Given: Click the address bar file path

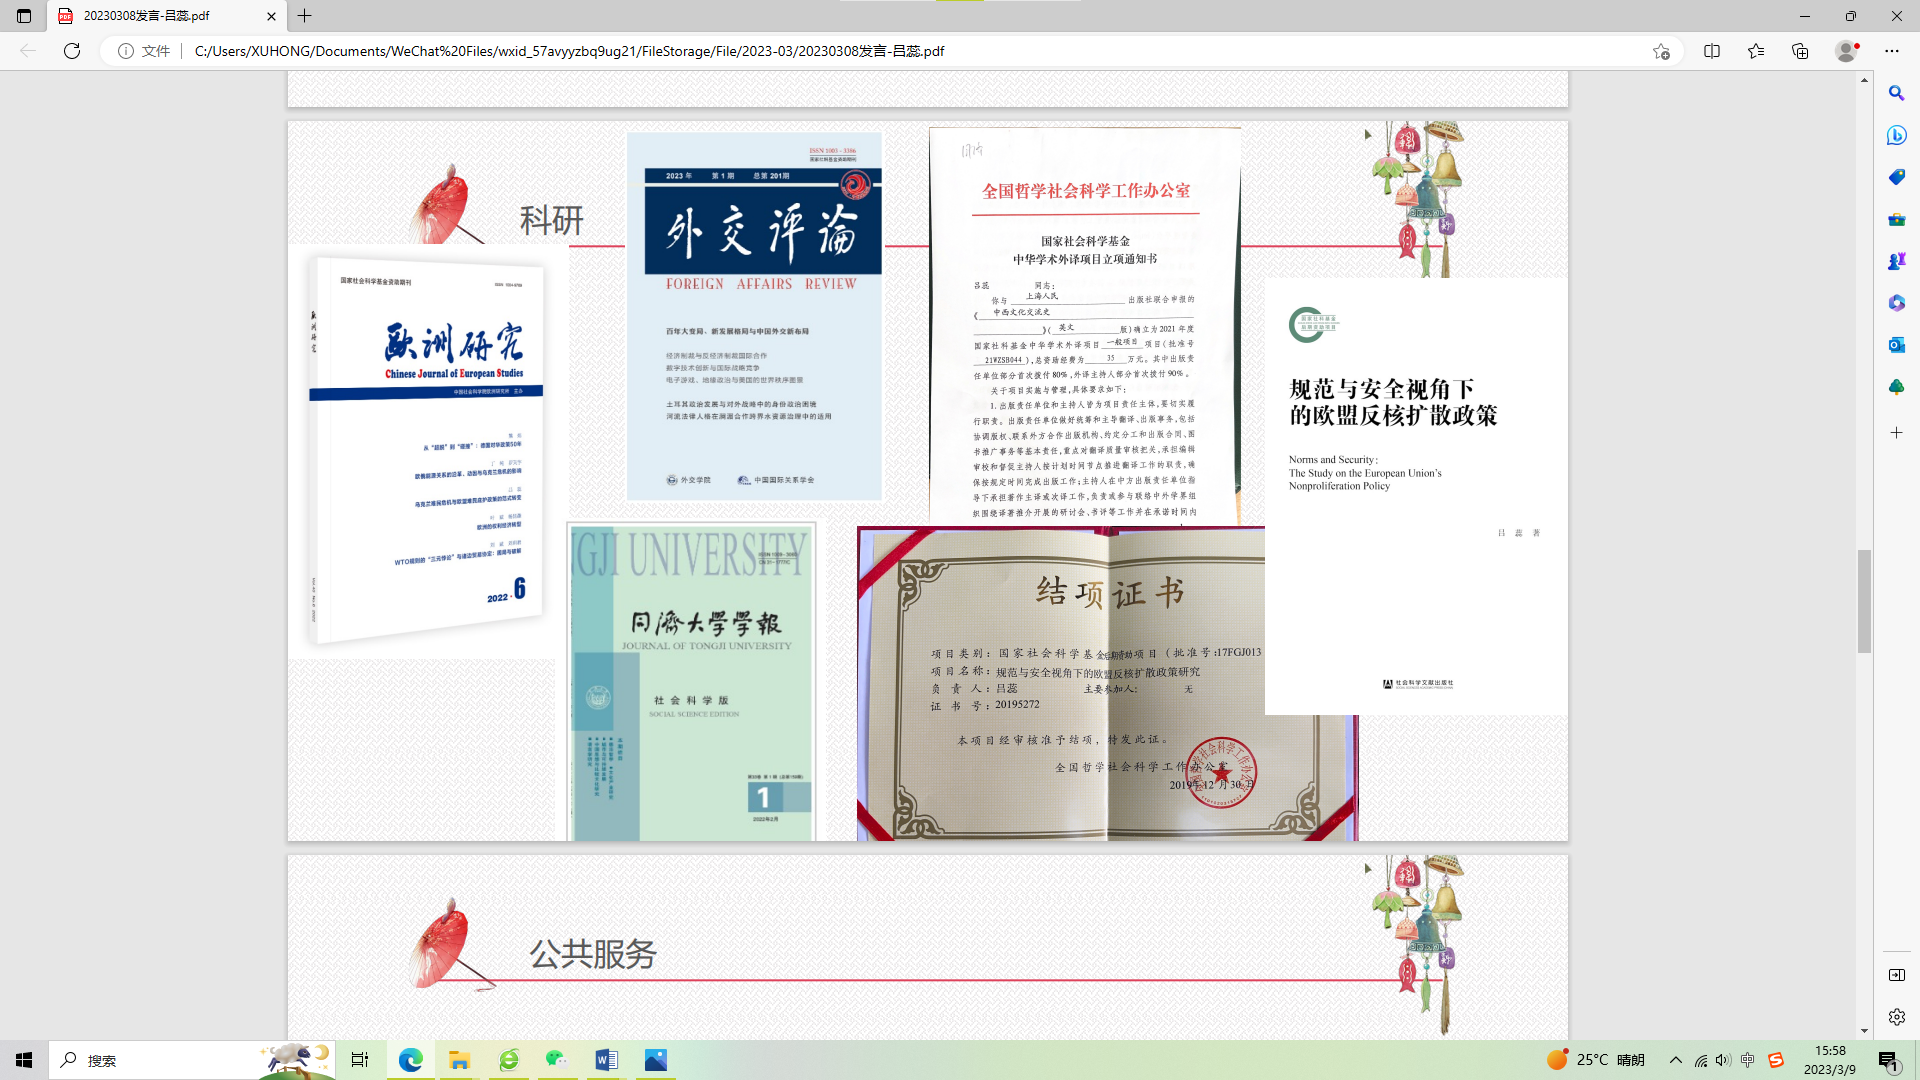Looking at the screenshot, I should coord(570,51).
